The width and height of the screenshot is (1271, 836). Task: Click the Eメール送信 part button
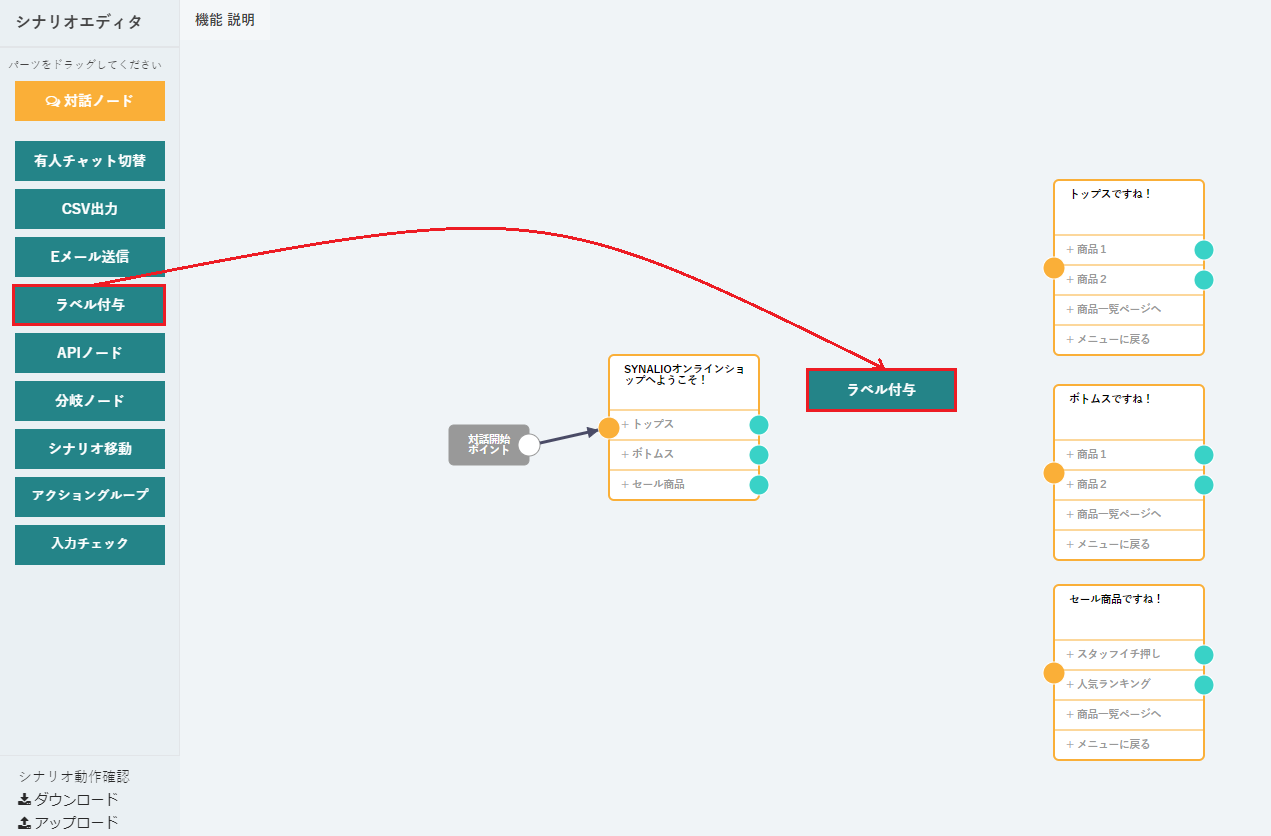[90, 257]
